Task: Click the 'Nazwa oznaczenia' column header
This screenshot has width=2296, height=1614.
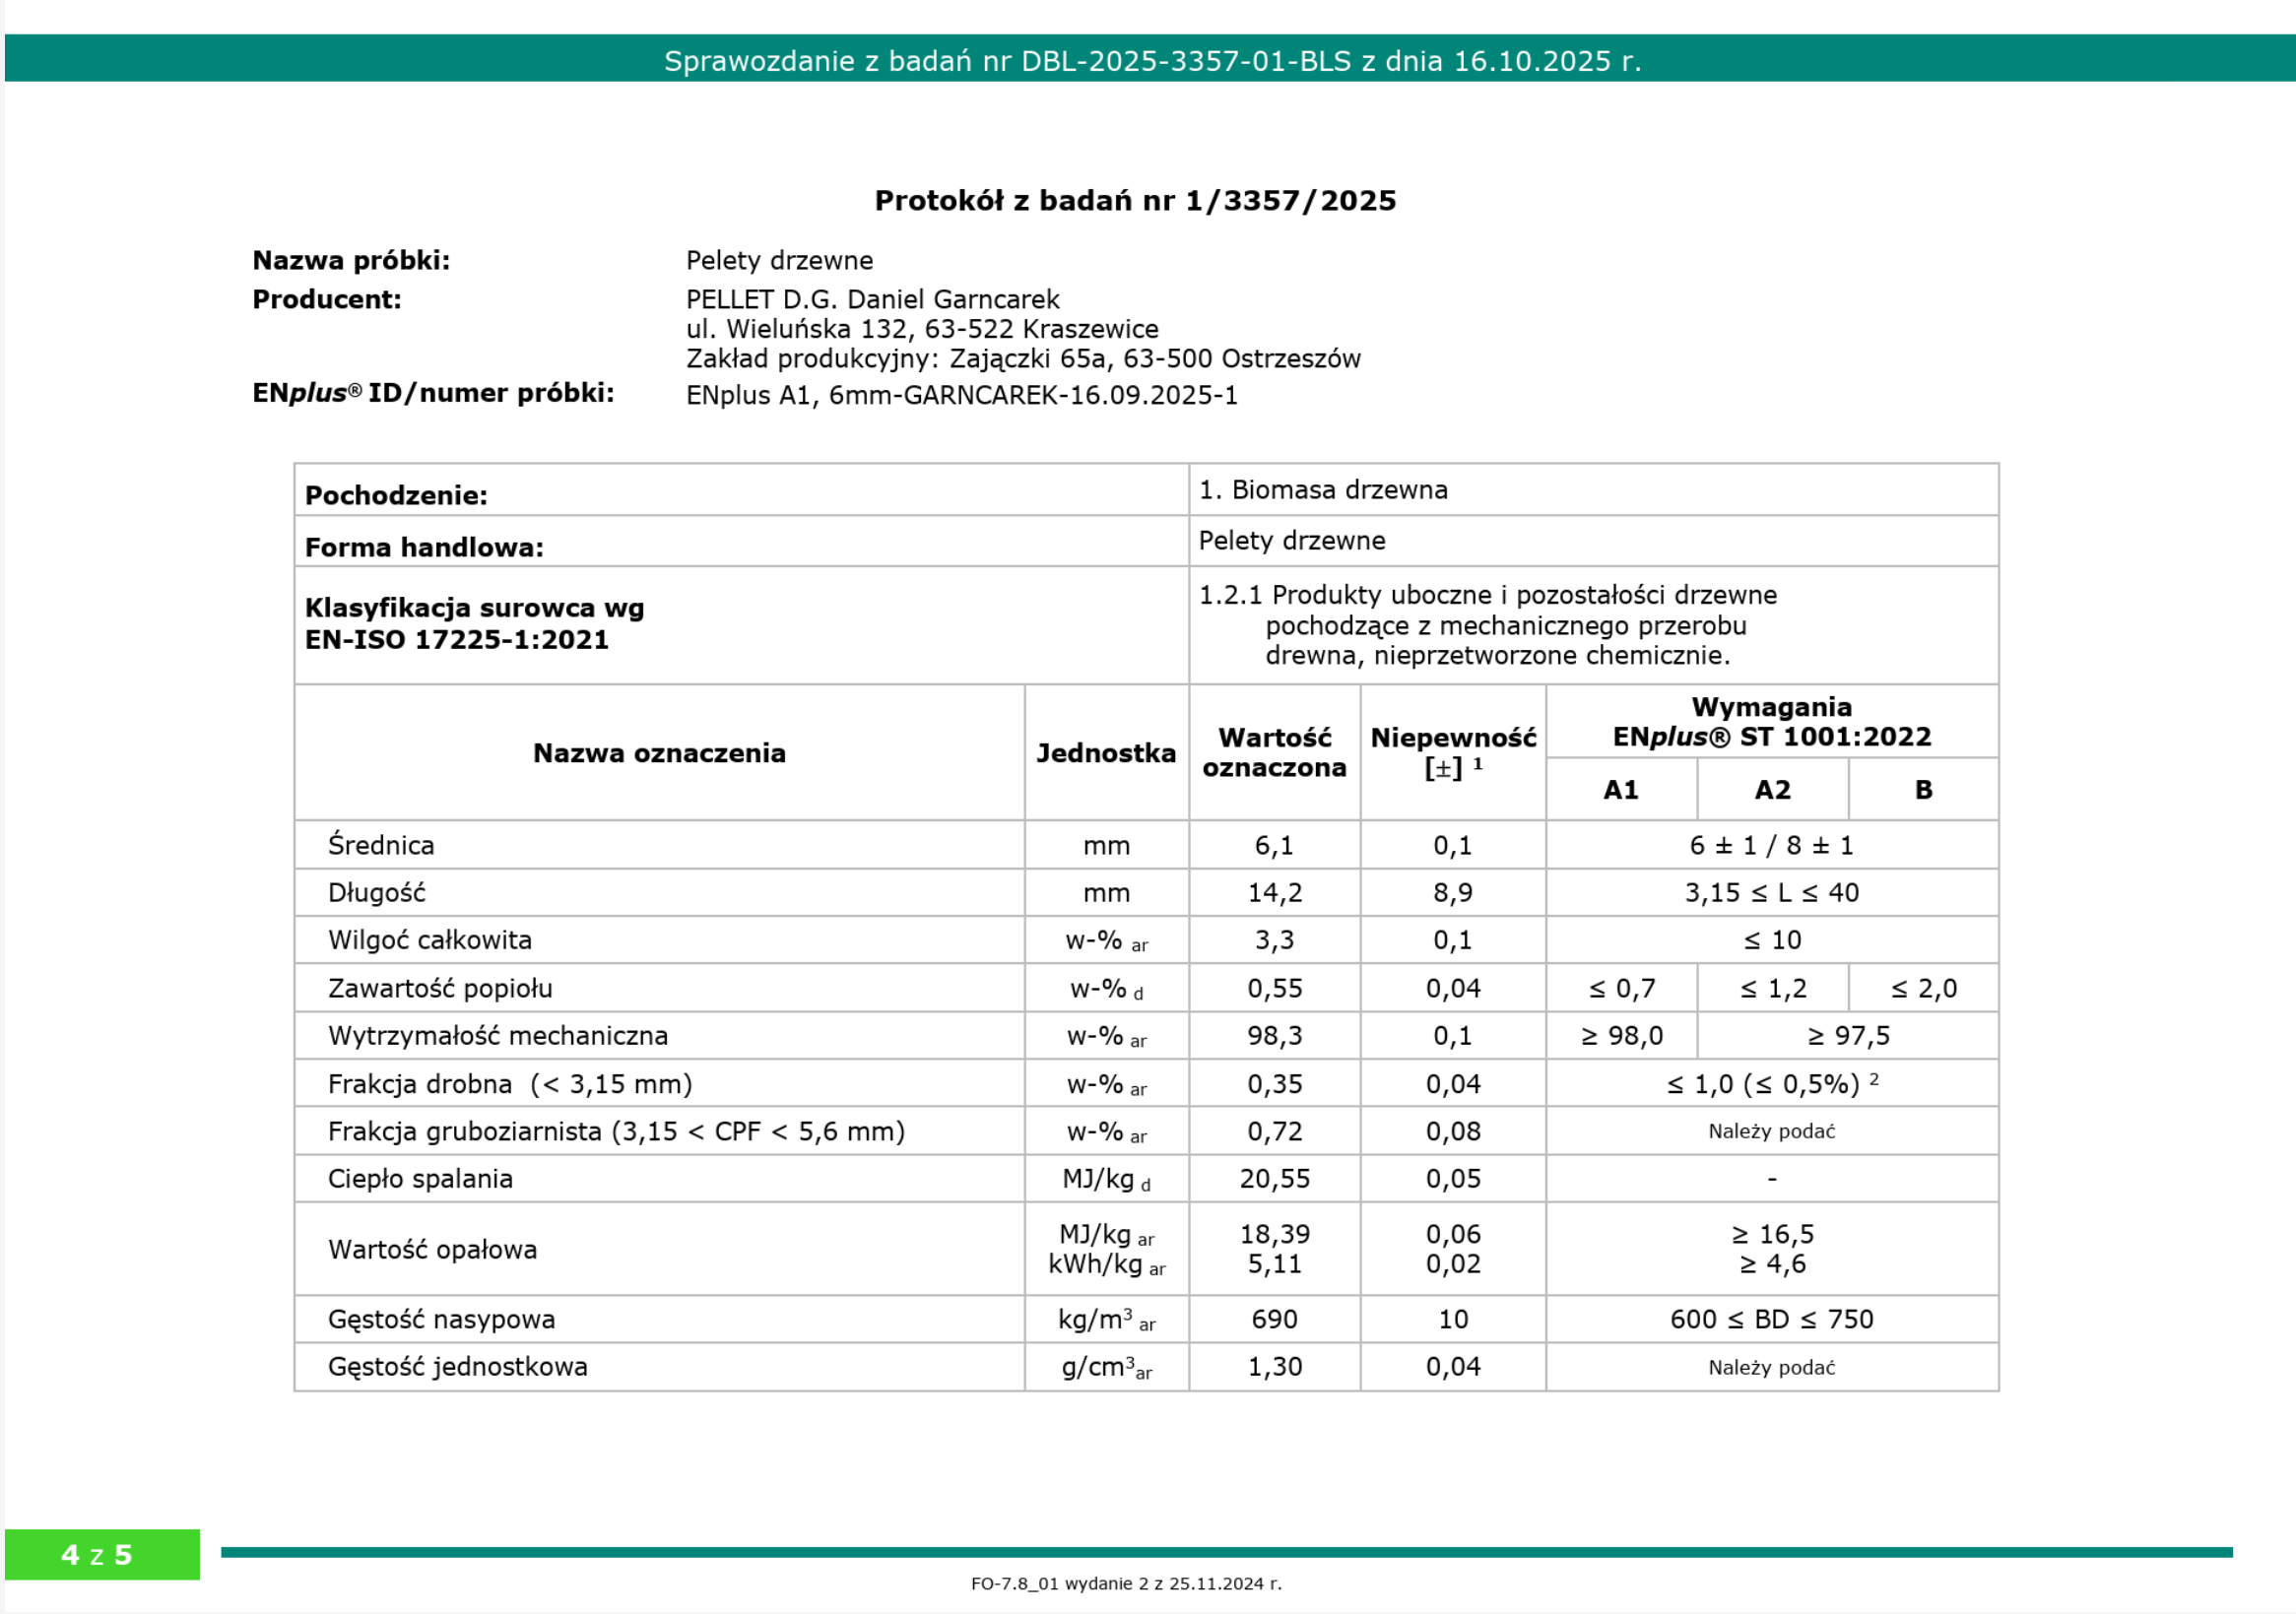Action: [x=659, y=753]
